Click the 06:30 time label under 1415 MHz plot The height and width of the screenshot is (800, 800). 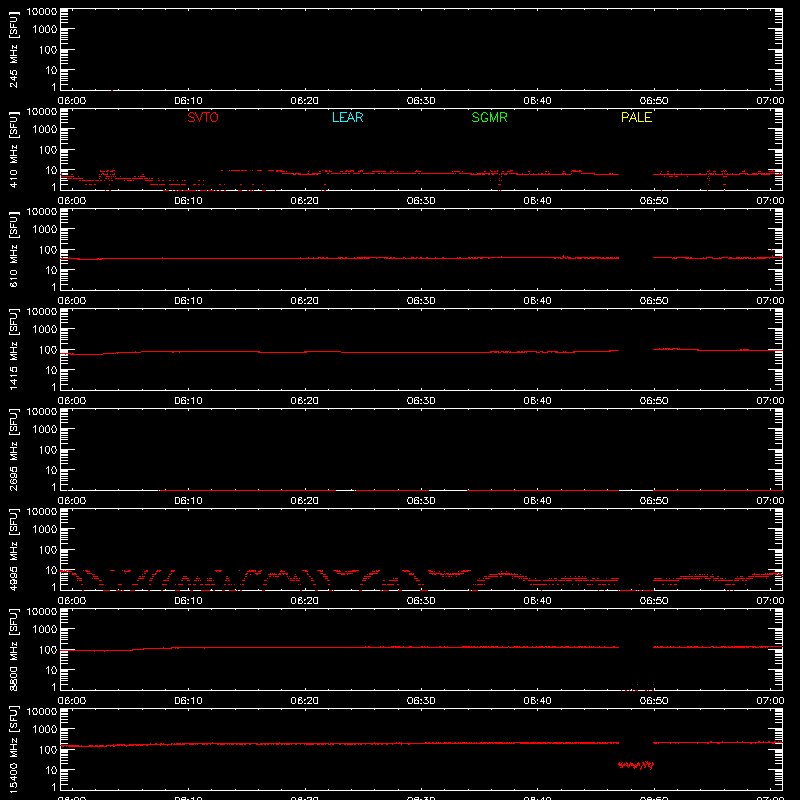pos(421,401)
